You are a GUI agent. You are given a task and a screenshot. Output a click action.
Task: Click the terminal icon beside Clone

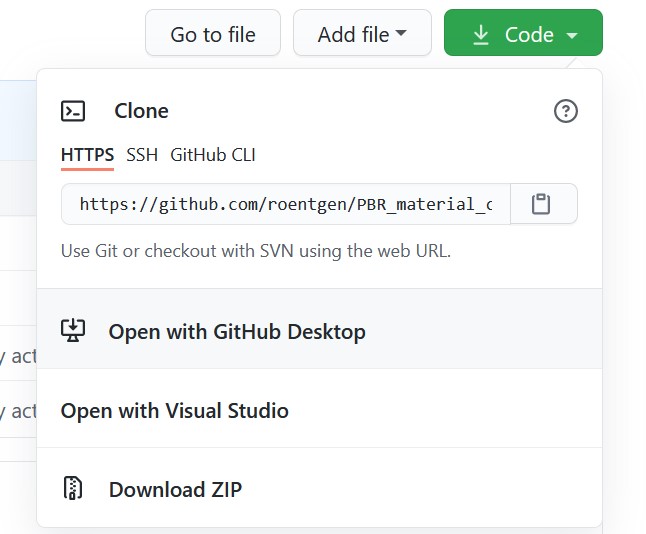pos(73,111)
